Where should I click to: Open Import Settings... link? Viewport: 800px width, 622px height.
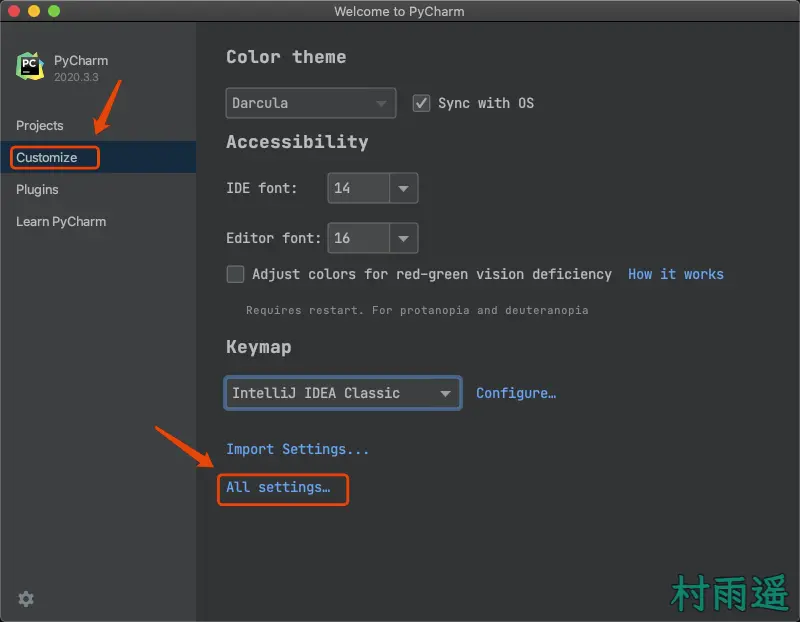(297, 450)
